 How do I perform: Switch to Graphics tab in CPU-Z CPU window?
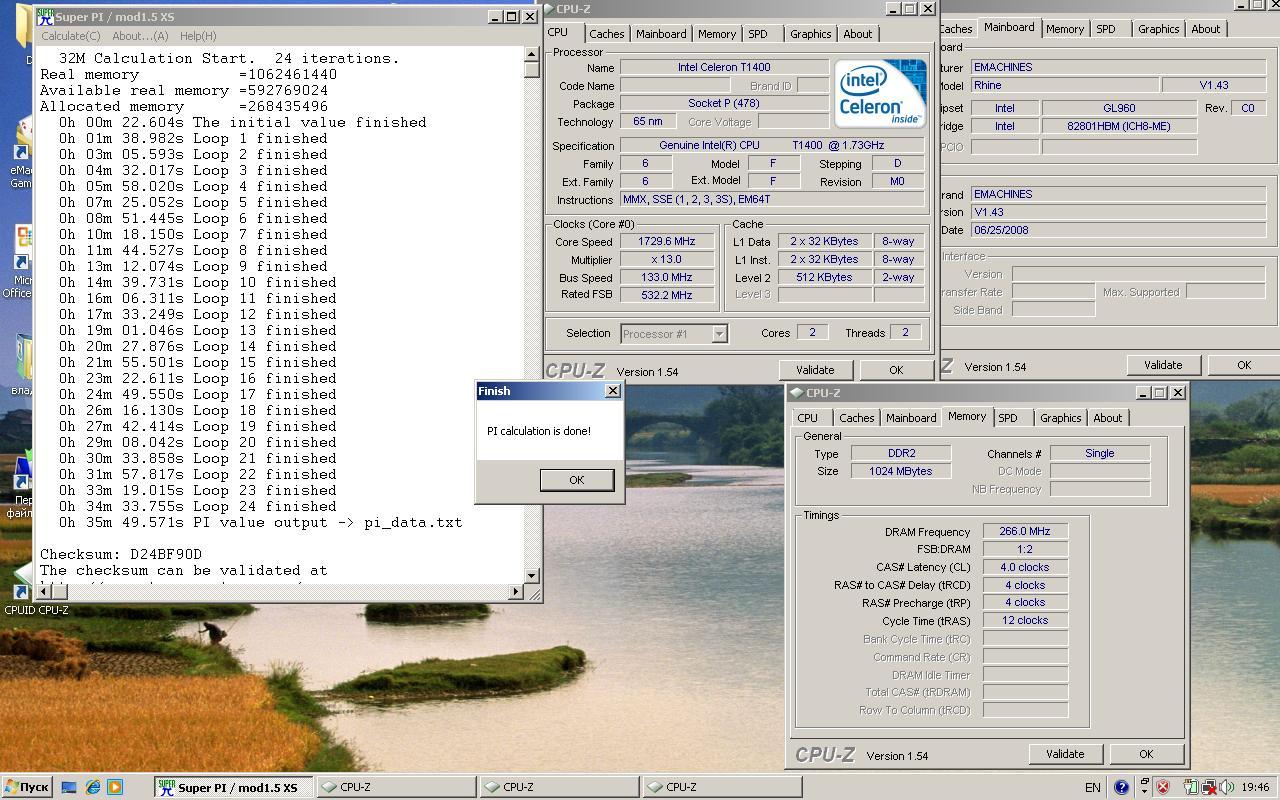coord(810,34)
